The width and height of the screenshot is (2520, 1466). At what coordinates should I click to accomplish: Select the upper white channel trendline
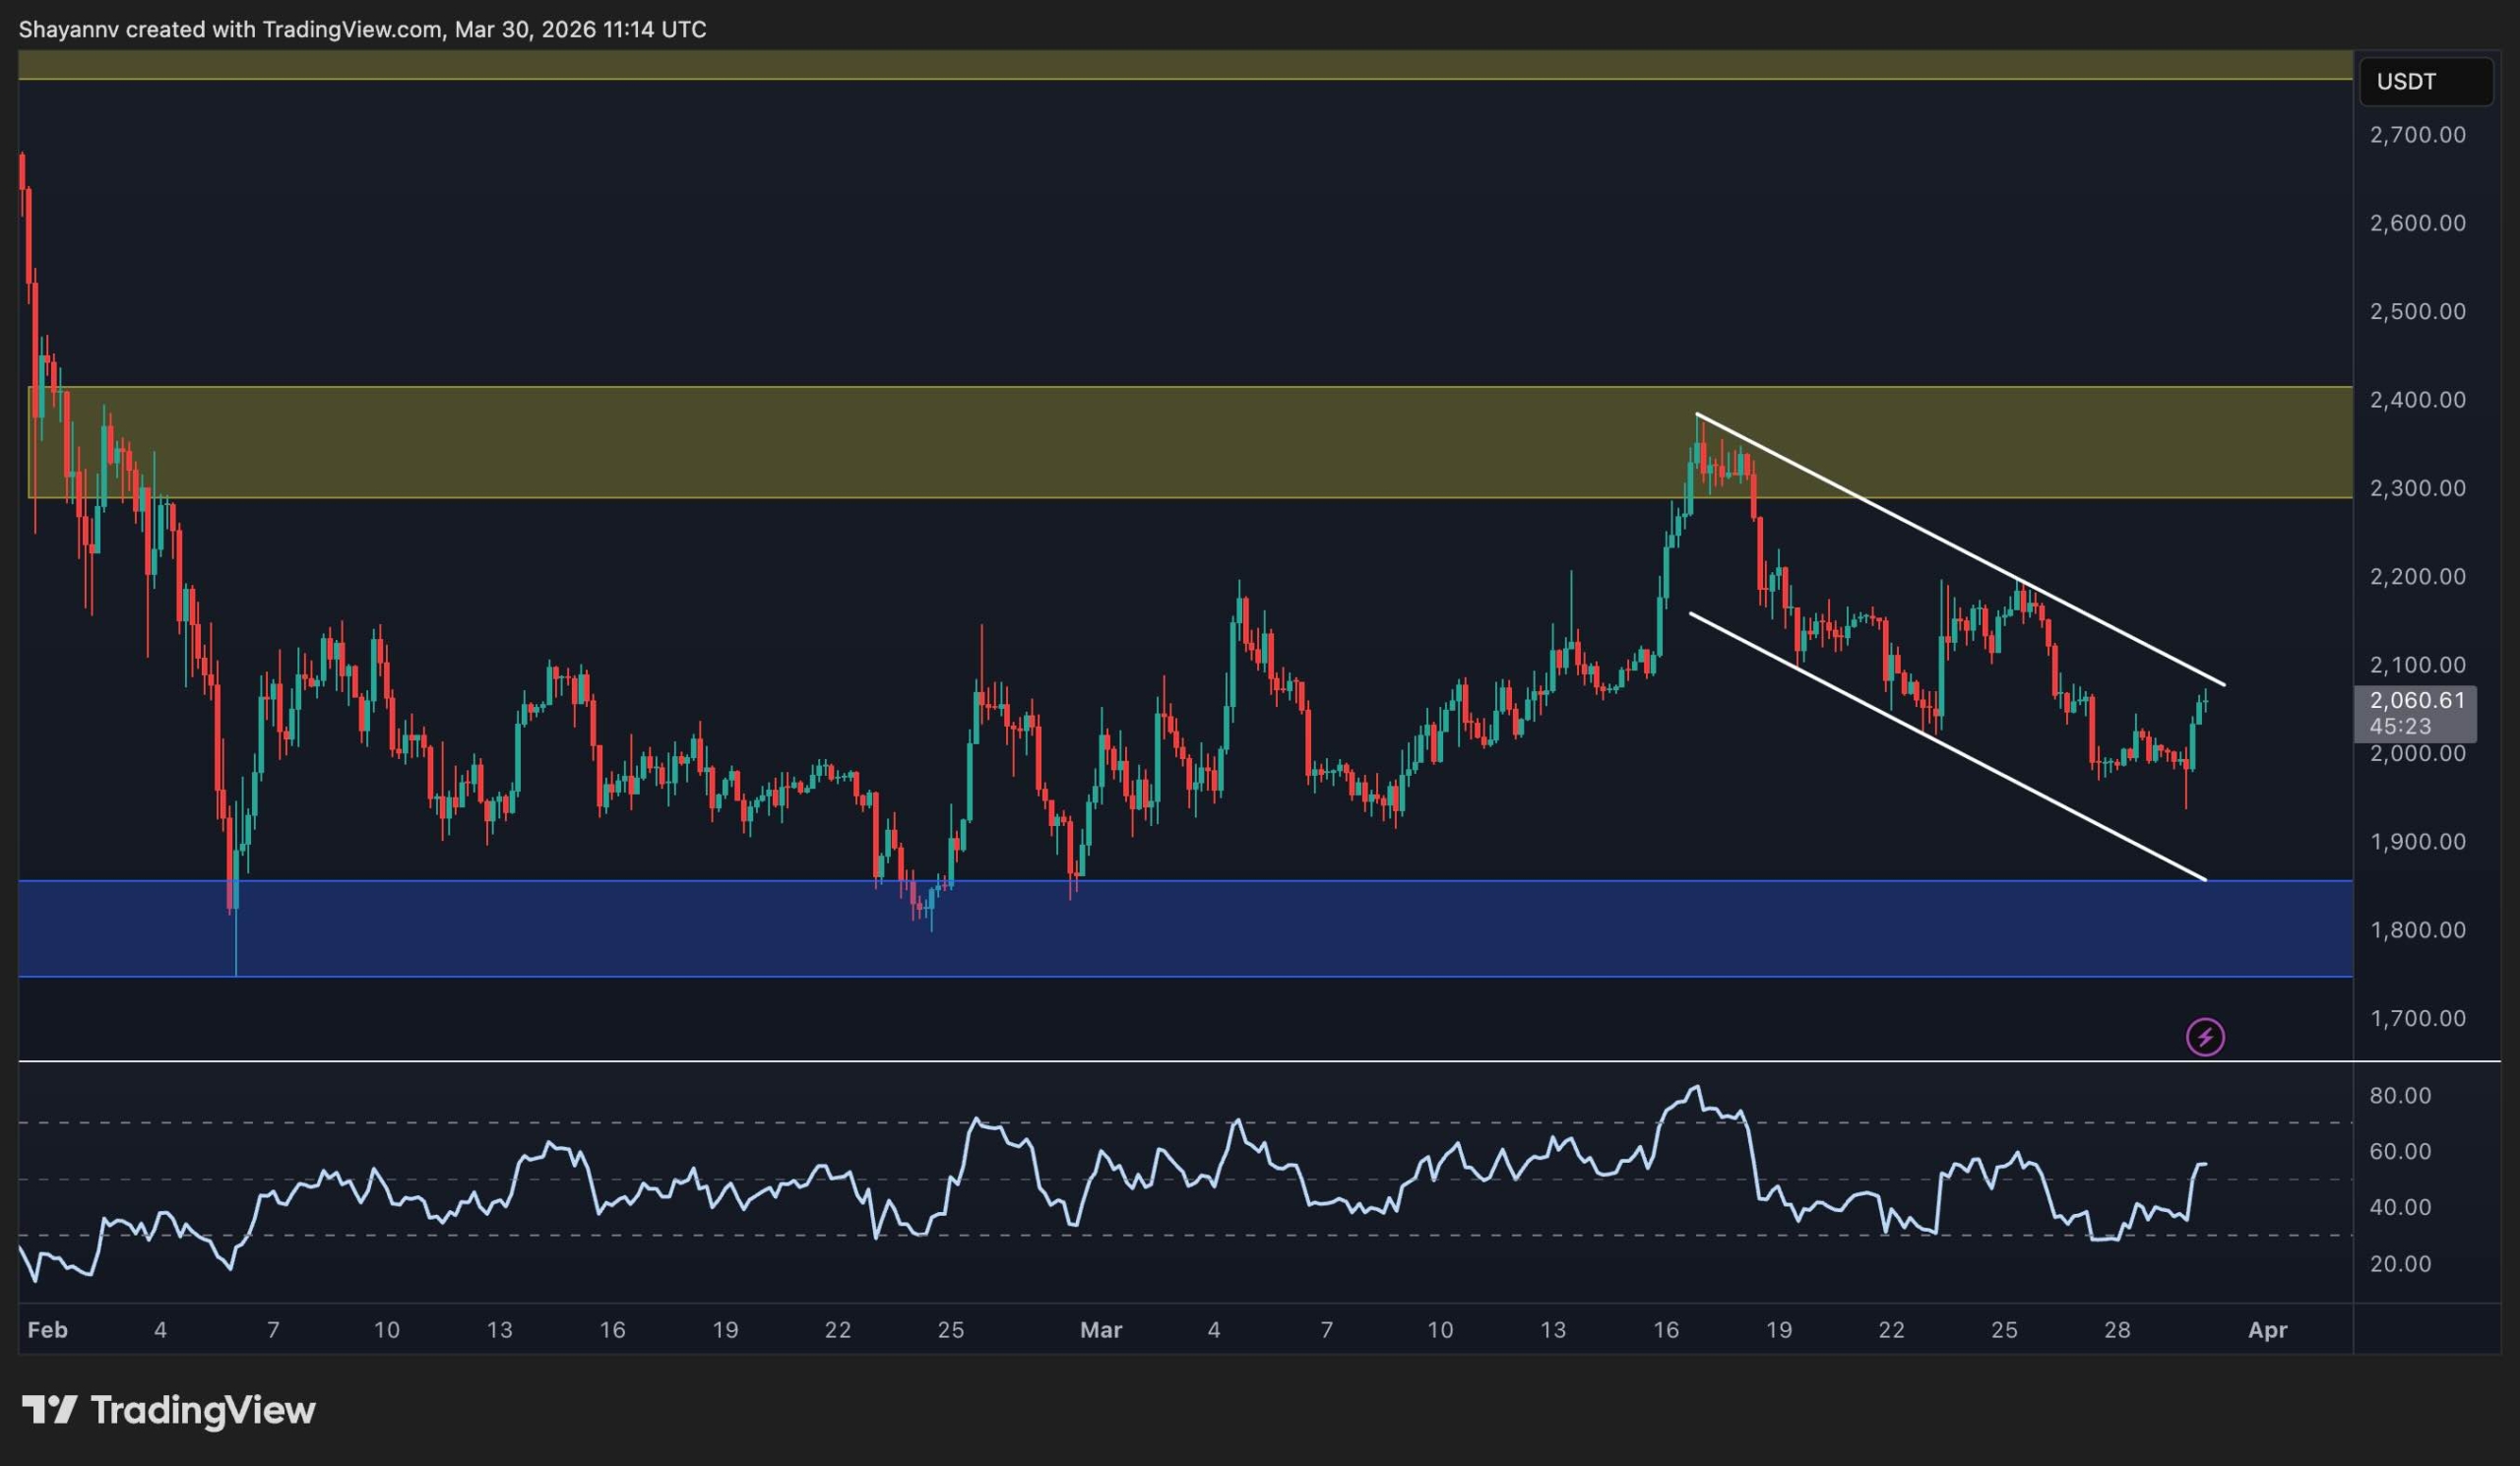click(1960, 550)
